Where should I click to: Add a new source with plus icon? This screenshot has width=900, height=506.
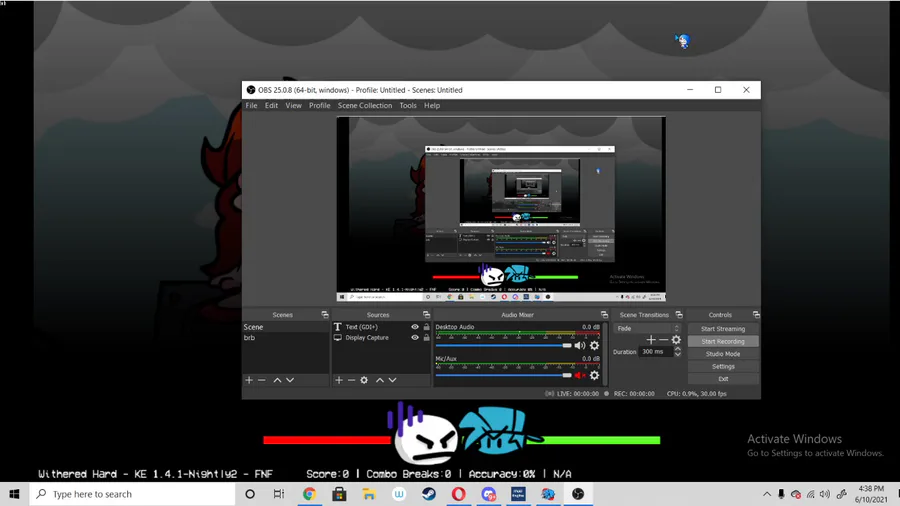click(339, 380)
